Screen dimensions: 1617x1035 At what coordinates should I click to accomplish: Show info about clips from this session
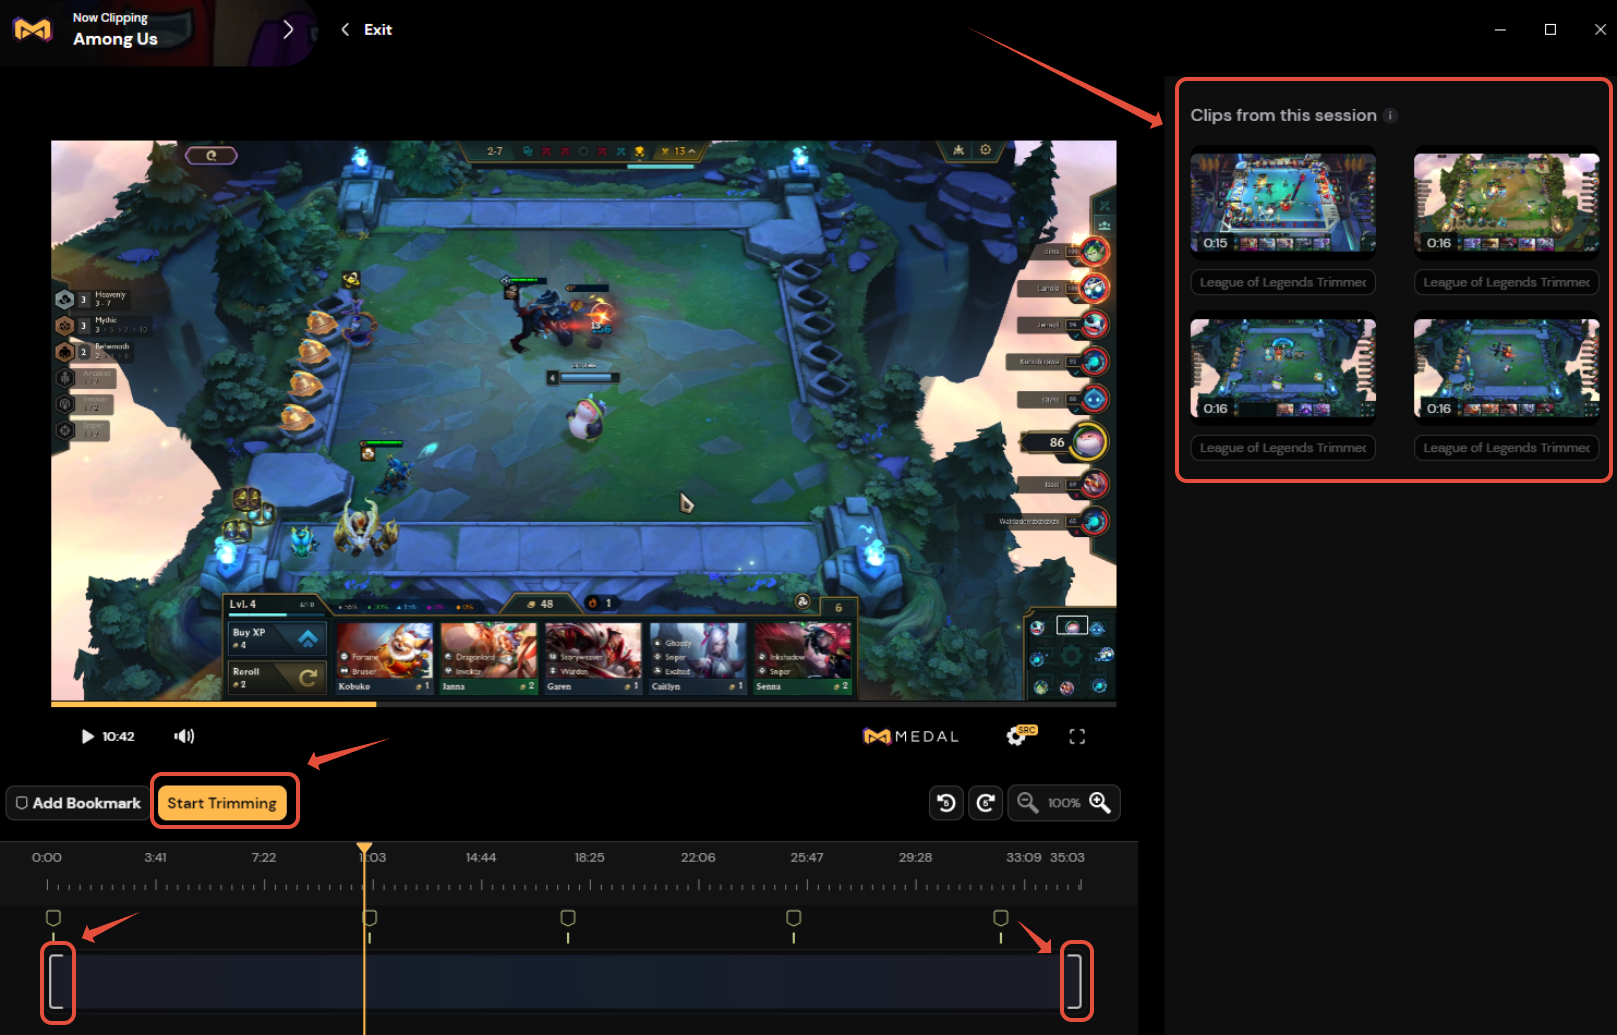(1390, 115)
